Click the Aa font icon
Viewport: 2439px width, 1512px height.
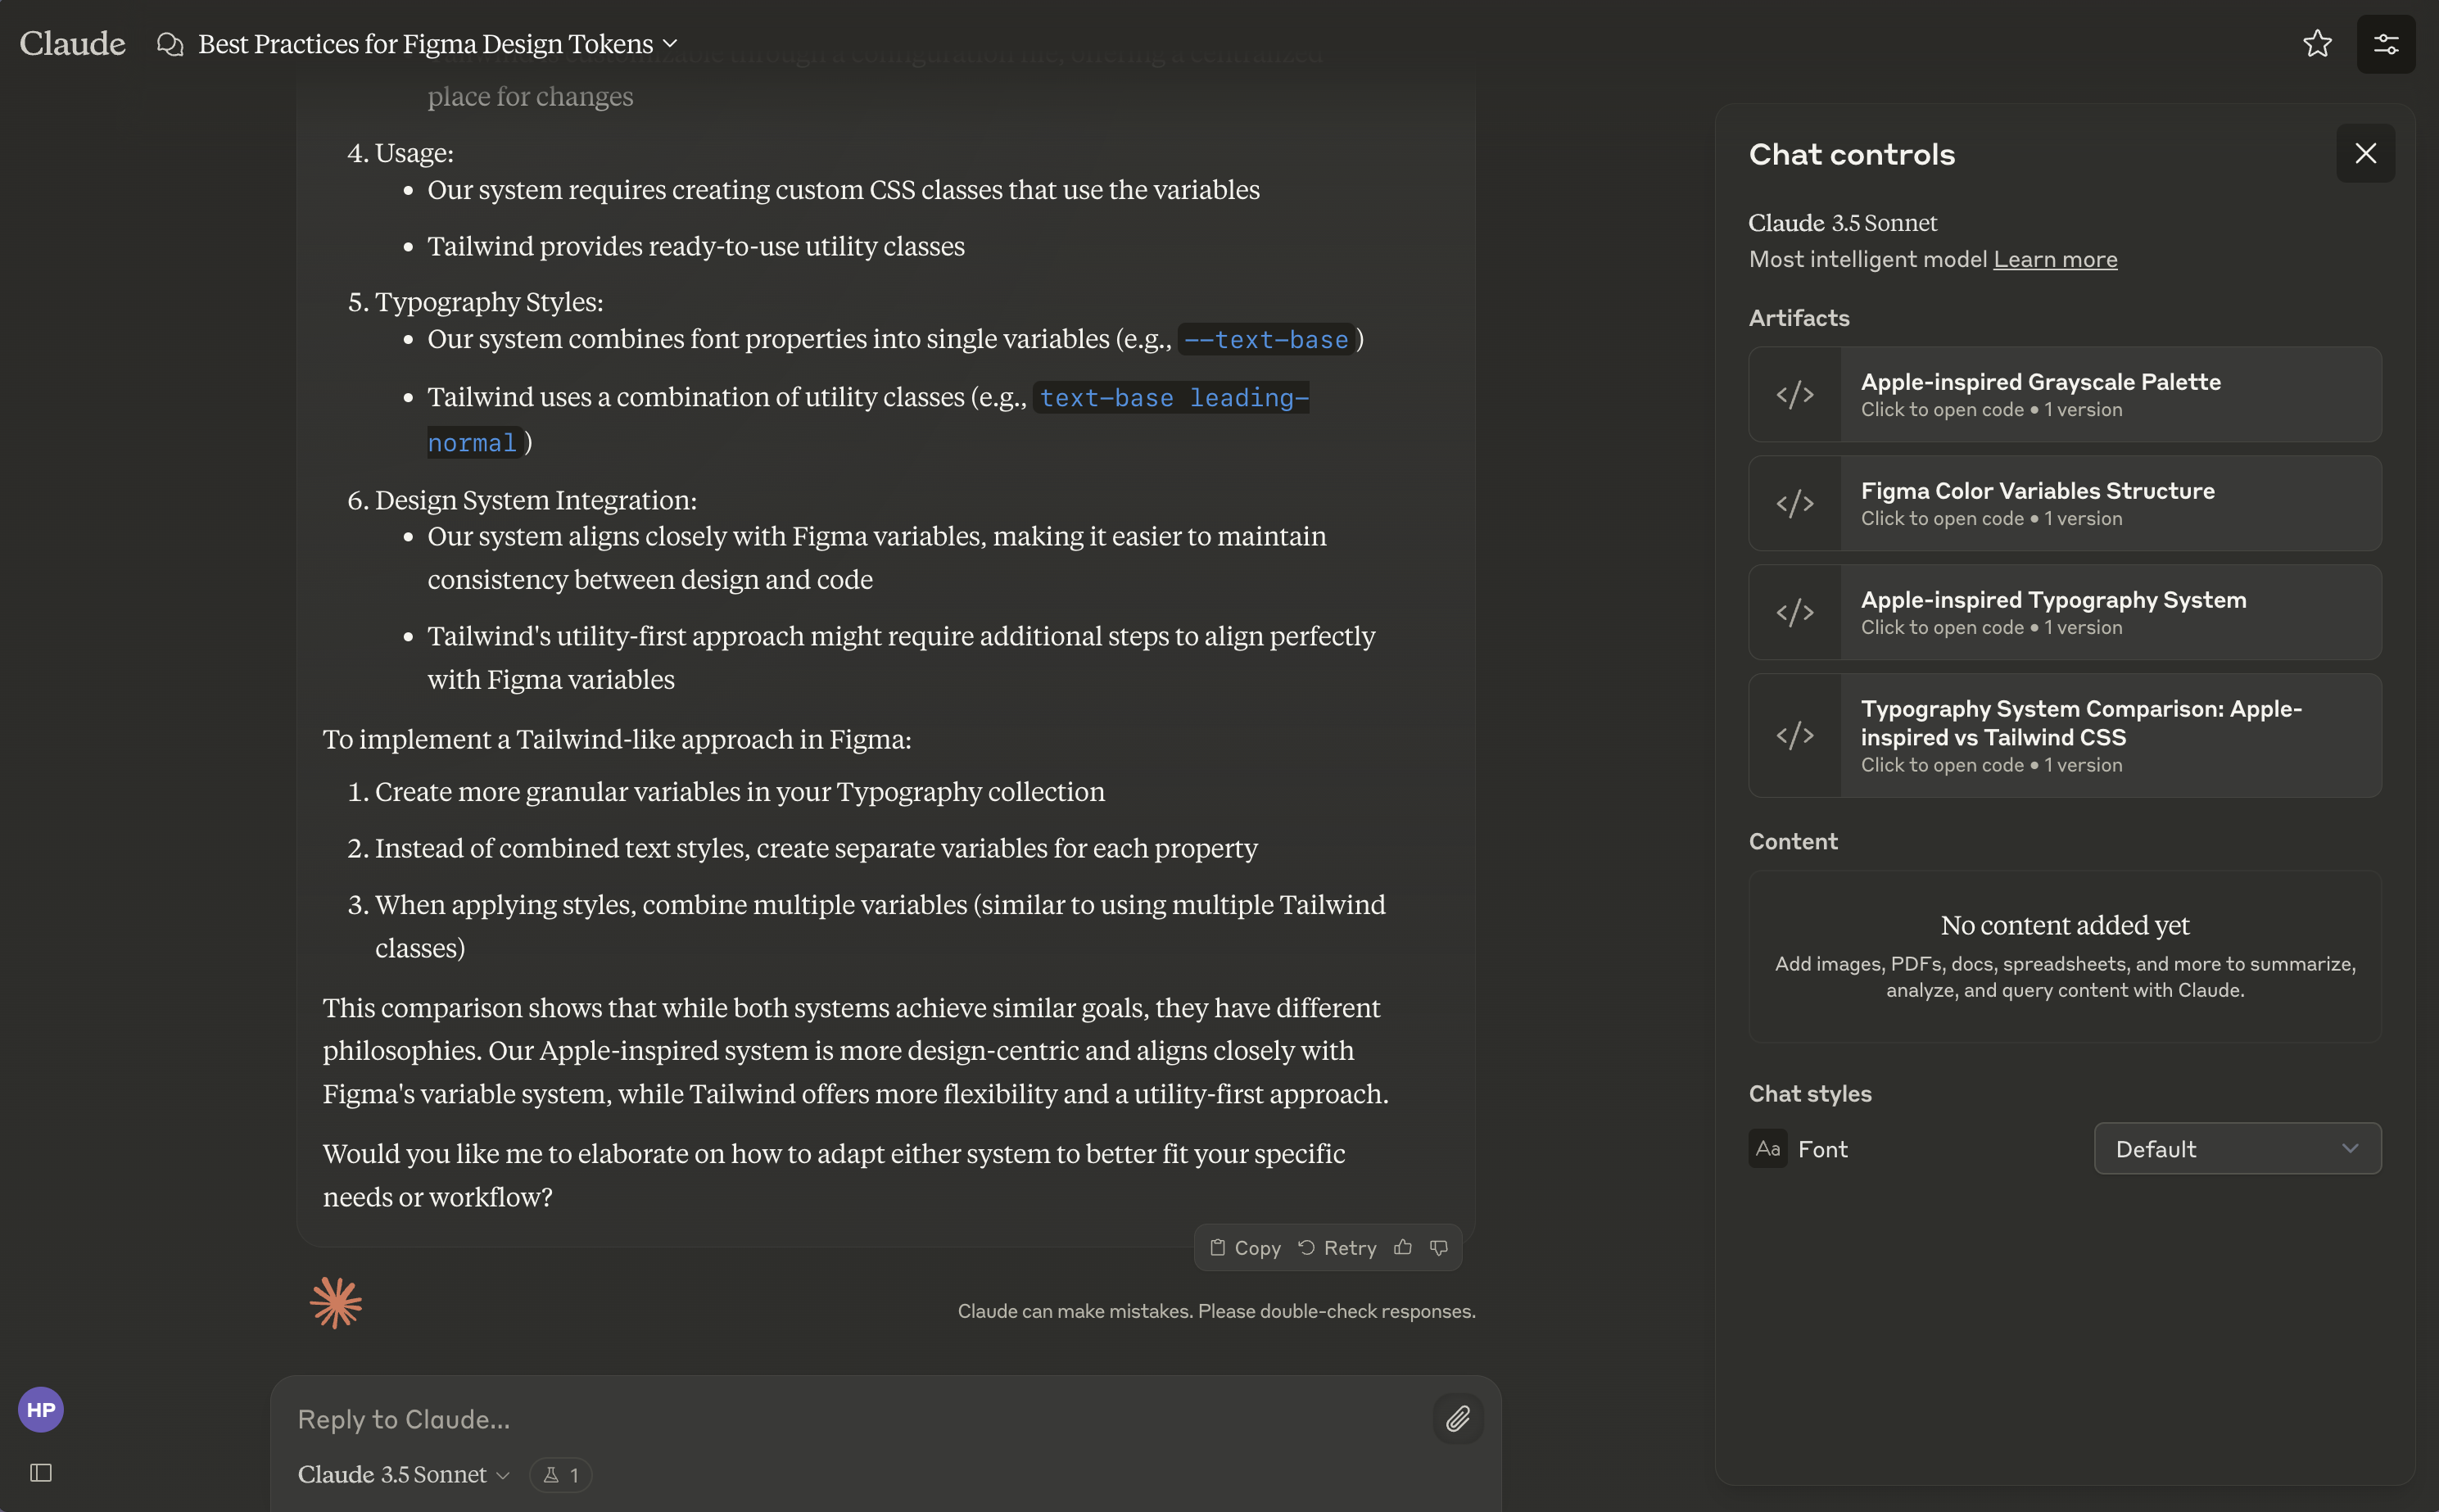point(1768,1149)
